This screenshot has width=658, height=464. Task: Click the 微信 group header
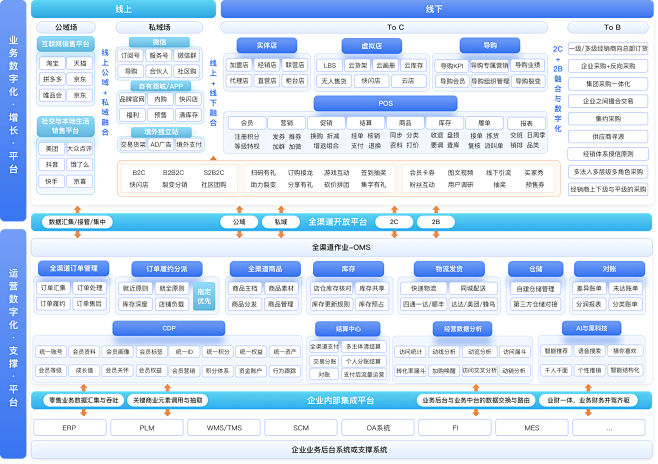[159, 42]
